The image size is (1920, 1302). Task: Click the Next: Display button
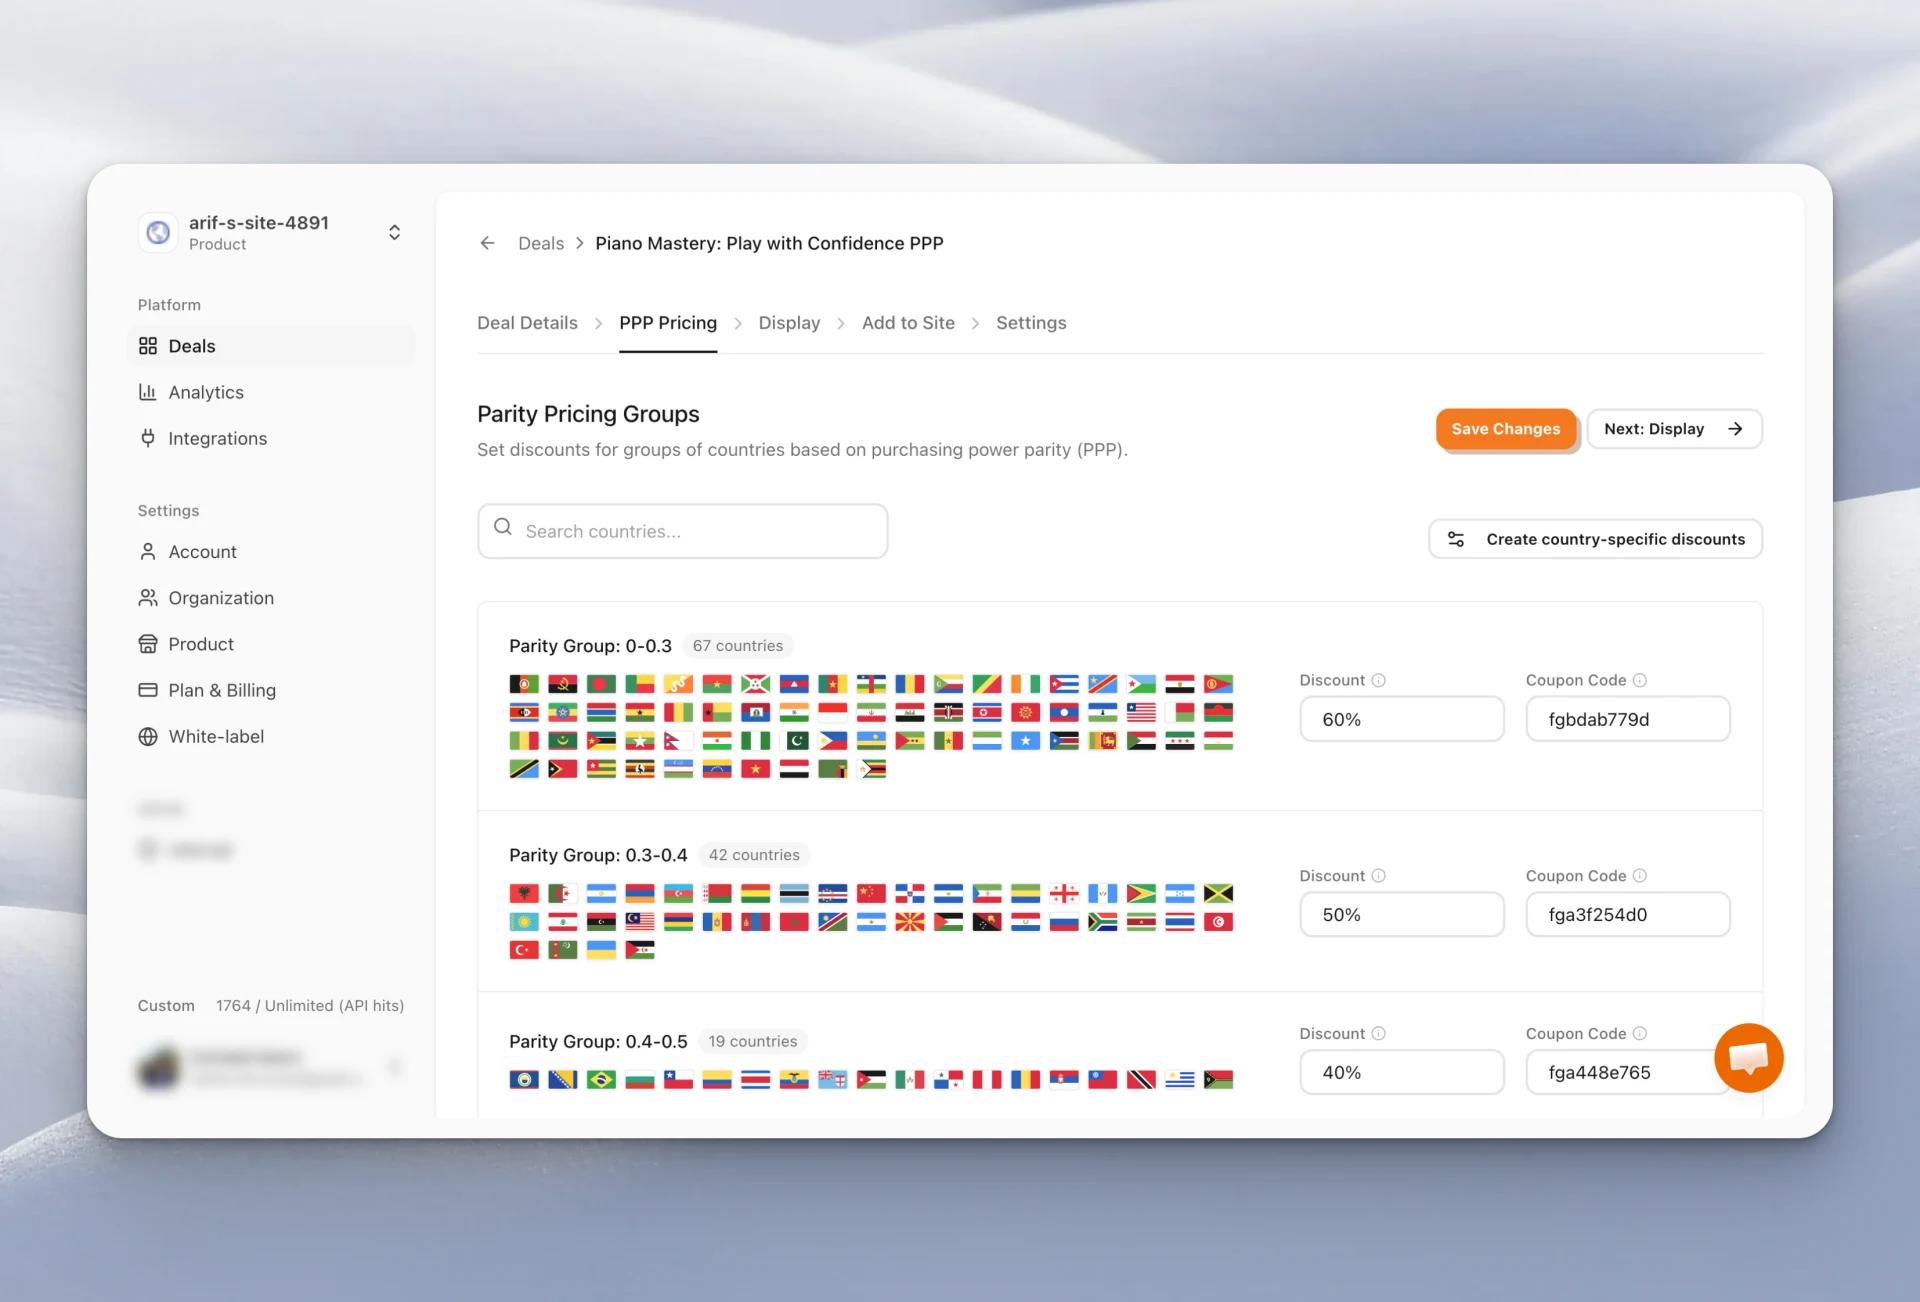coord(1674,429)
